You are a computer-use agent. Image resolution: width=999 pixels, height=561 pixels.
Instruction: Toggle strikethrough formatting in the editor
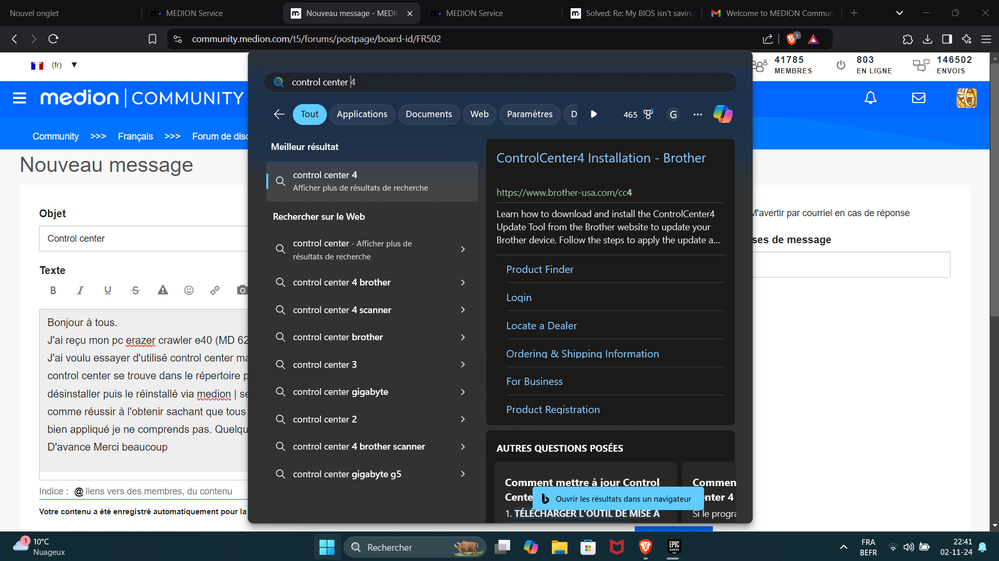pyautogui.click(x=135, y=291)
